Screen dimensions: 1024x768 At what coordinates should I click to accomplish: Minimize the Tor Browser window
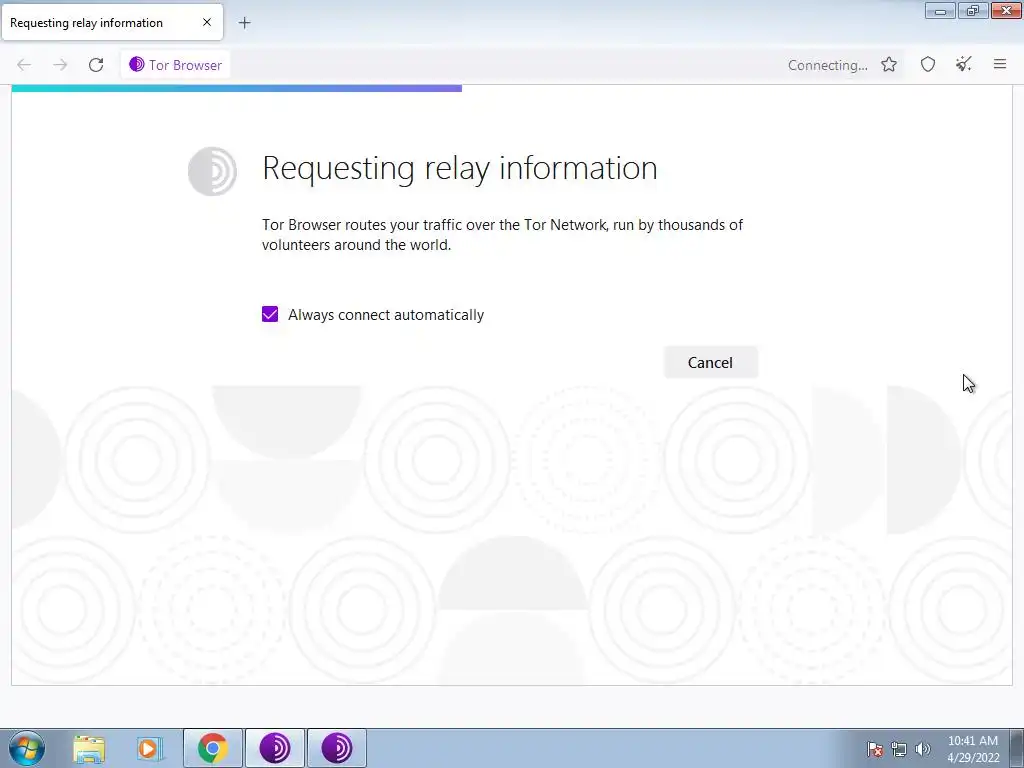940,11
